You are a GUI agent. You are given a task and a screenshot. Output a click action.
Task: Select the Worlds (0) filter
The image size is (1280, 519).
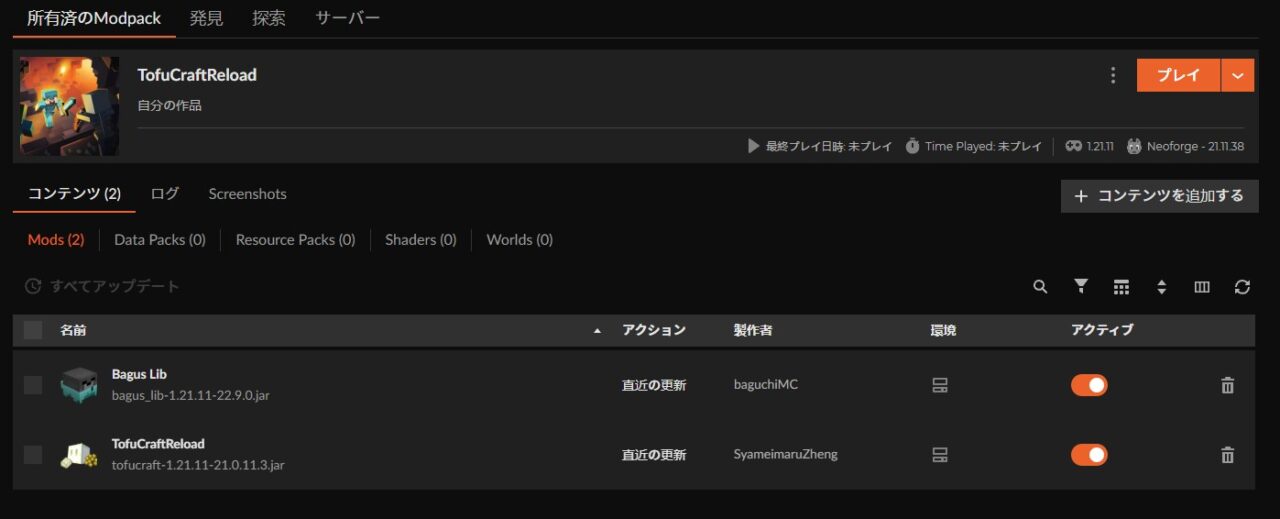[519, 240]
